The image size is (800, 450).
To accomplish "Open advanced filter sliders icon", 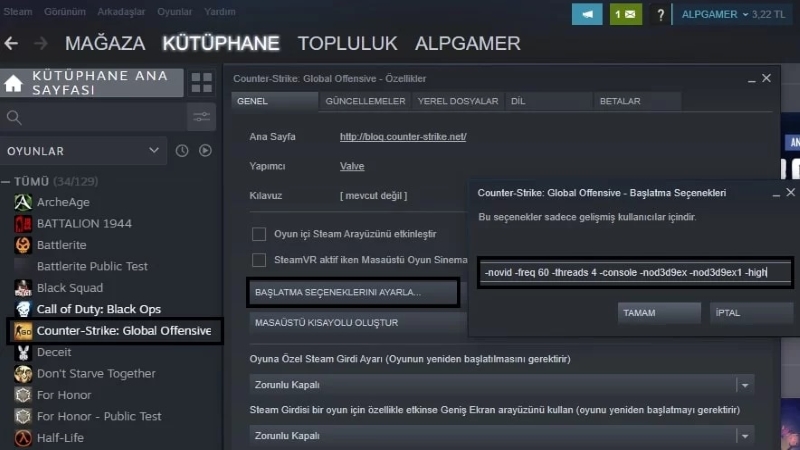I will (x=202, y=117).
